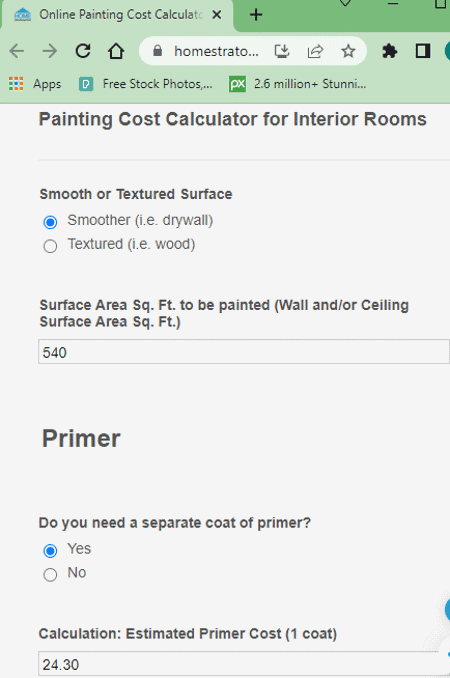Open the Apps bookmarks shortcut
Image resolution: width=450 pixels, height=678 pixels.
pos(35,84)
